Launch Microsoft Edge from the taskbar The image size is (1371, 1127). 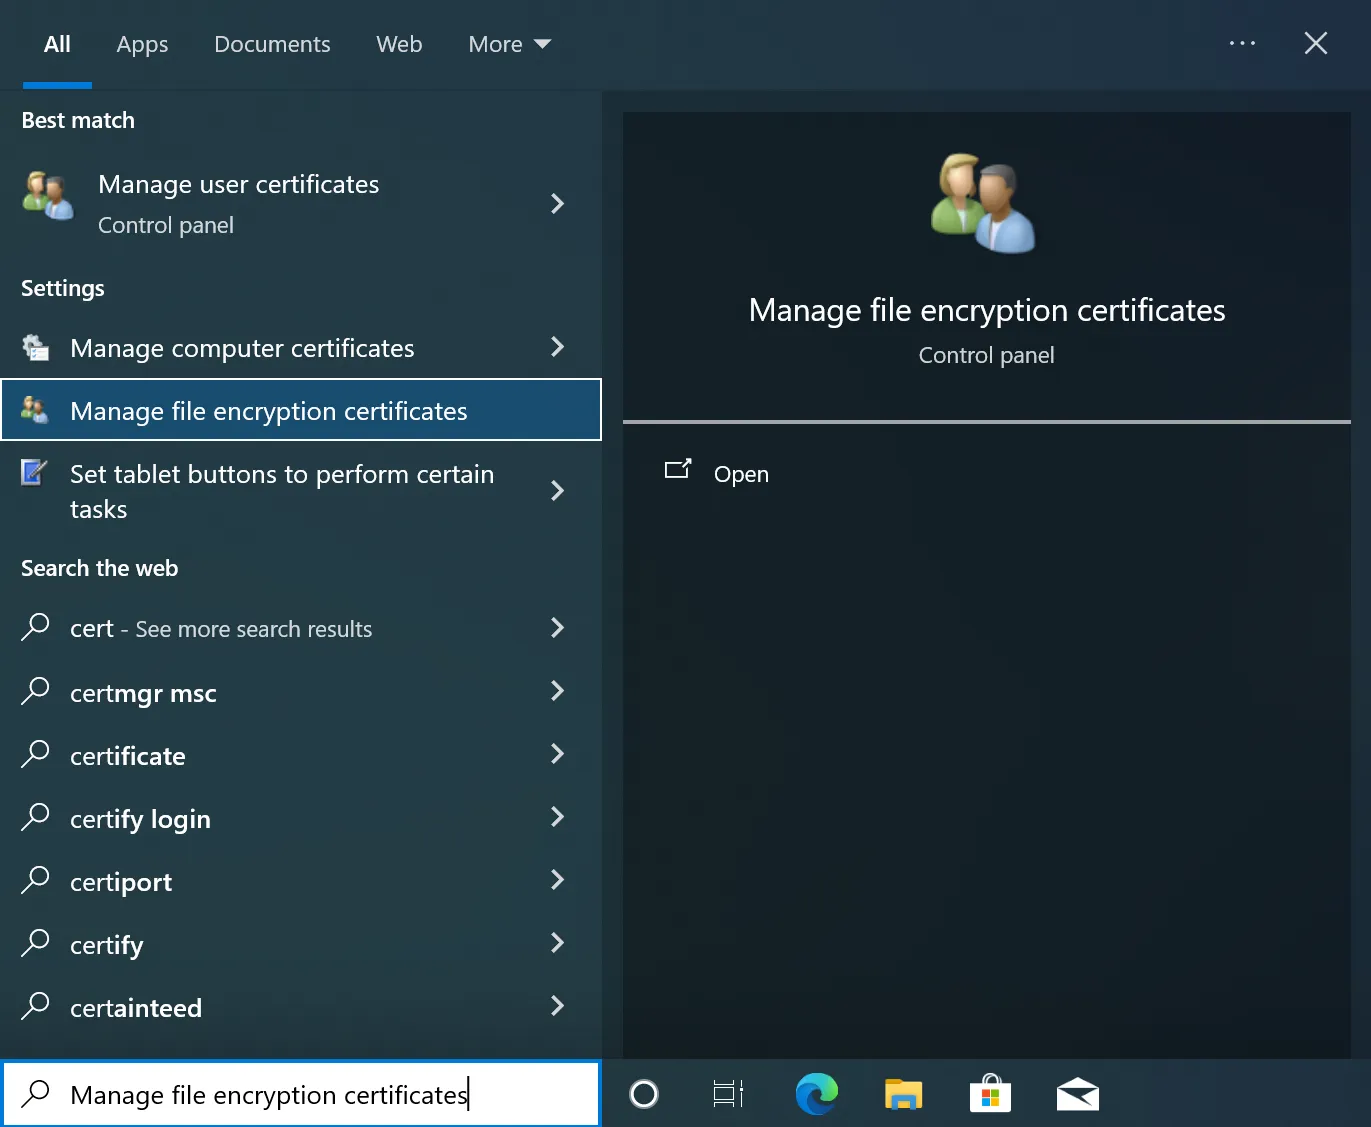[x=817, y=1094]
